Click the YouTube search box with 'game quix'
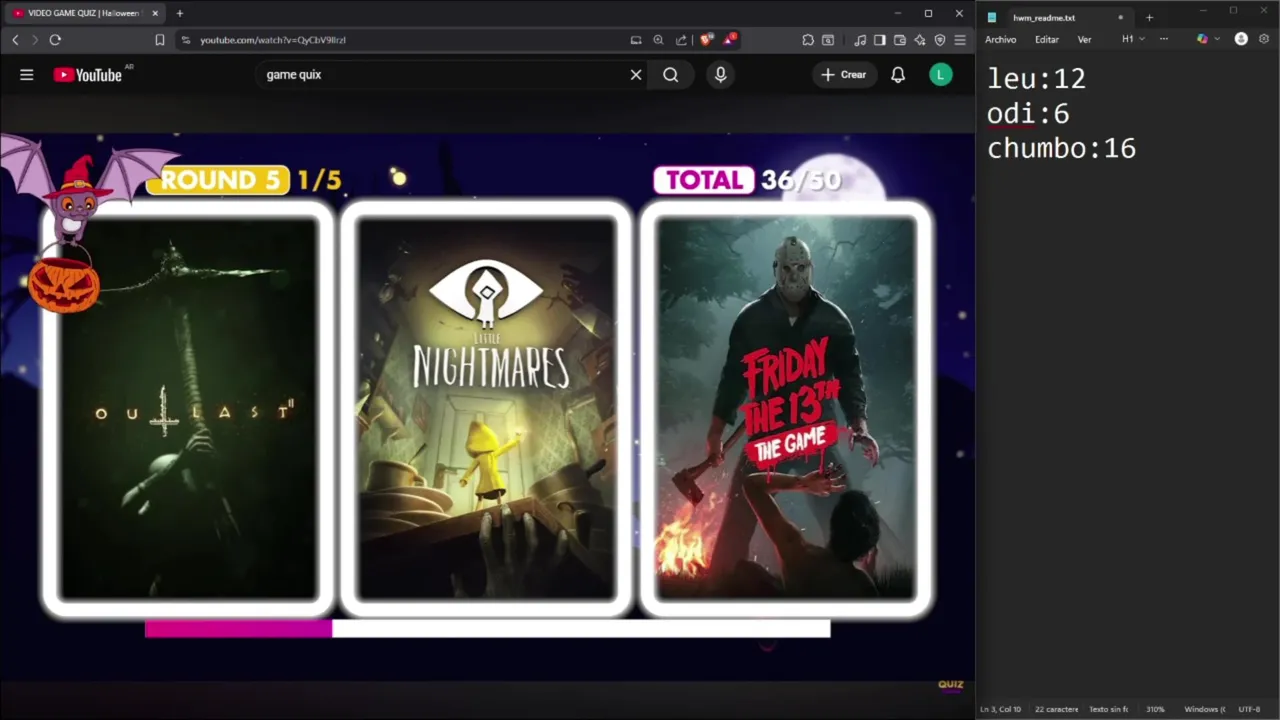The image size is (1280, 720). 440,75
